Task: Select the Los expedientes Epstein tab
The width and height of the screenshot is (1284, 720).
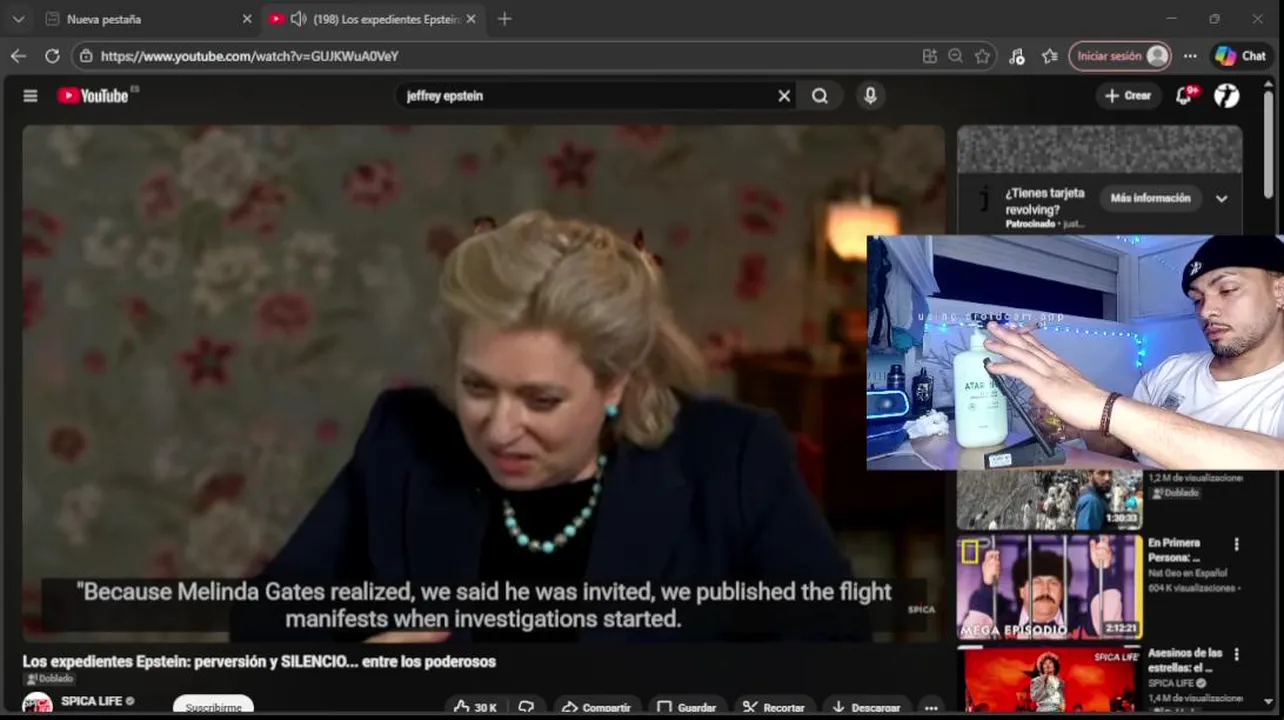Action: pyautogui.click(x=385, y=19)
